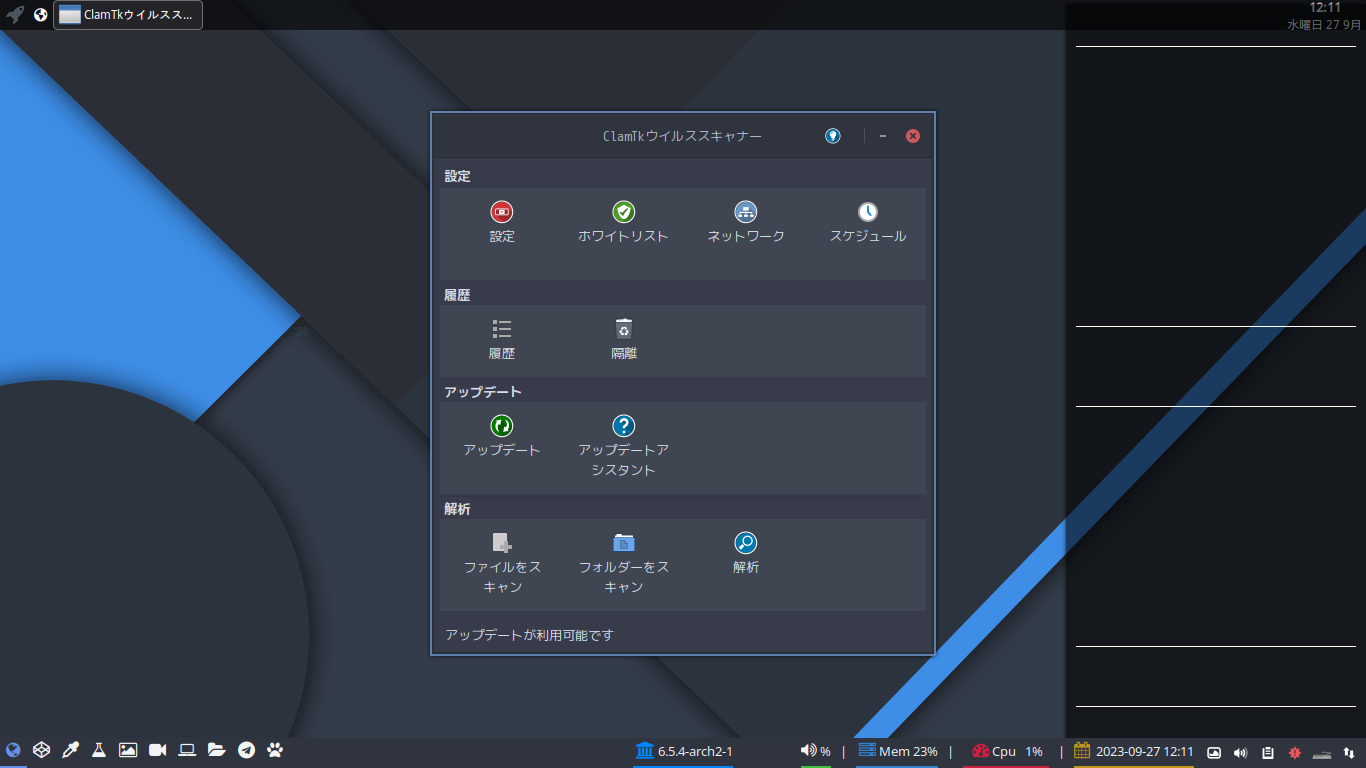The image size is (1366, 768).
Task: Click the 2023-09-27 12:11 calendar date
Action: 1134,751
